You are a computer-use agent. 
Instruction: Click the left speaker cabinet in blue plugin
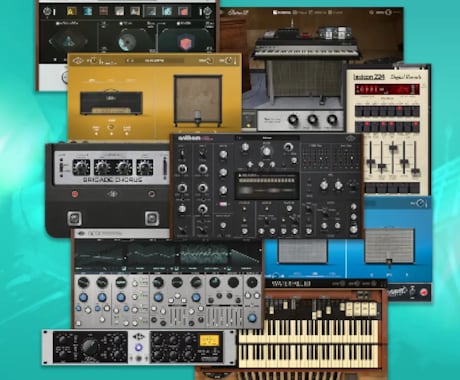pos(303,252)
